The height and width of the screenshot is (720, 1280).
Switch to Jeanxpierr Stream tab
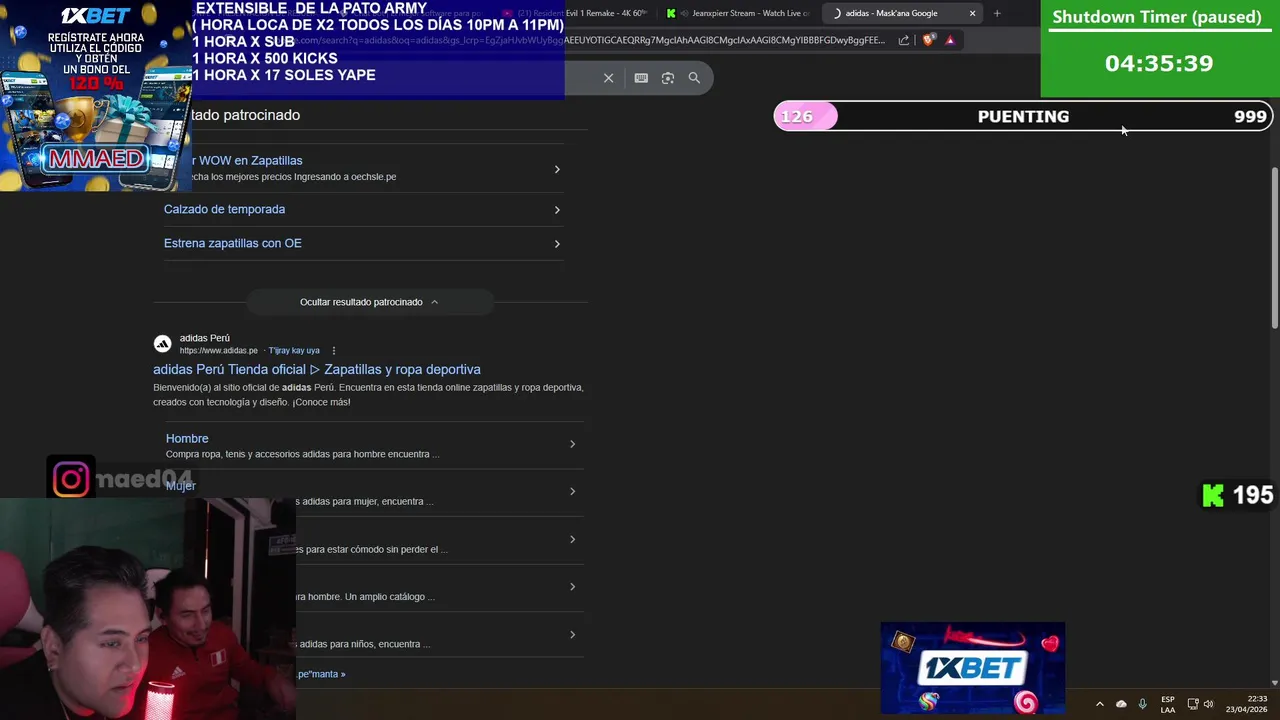point(740,13)
